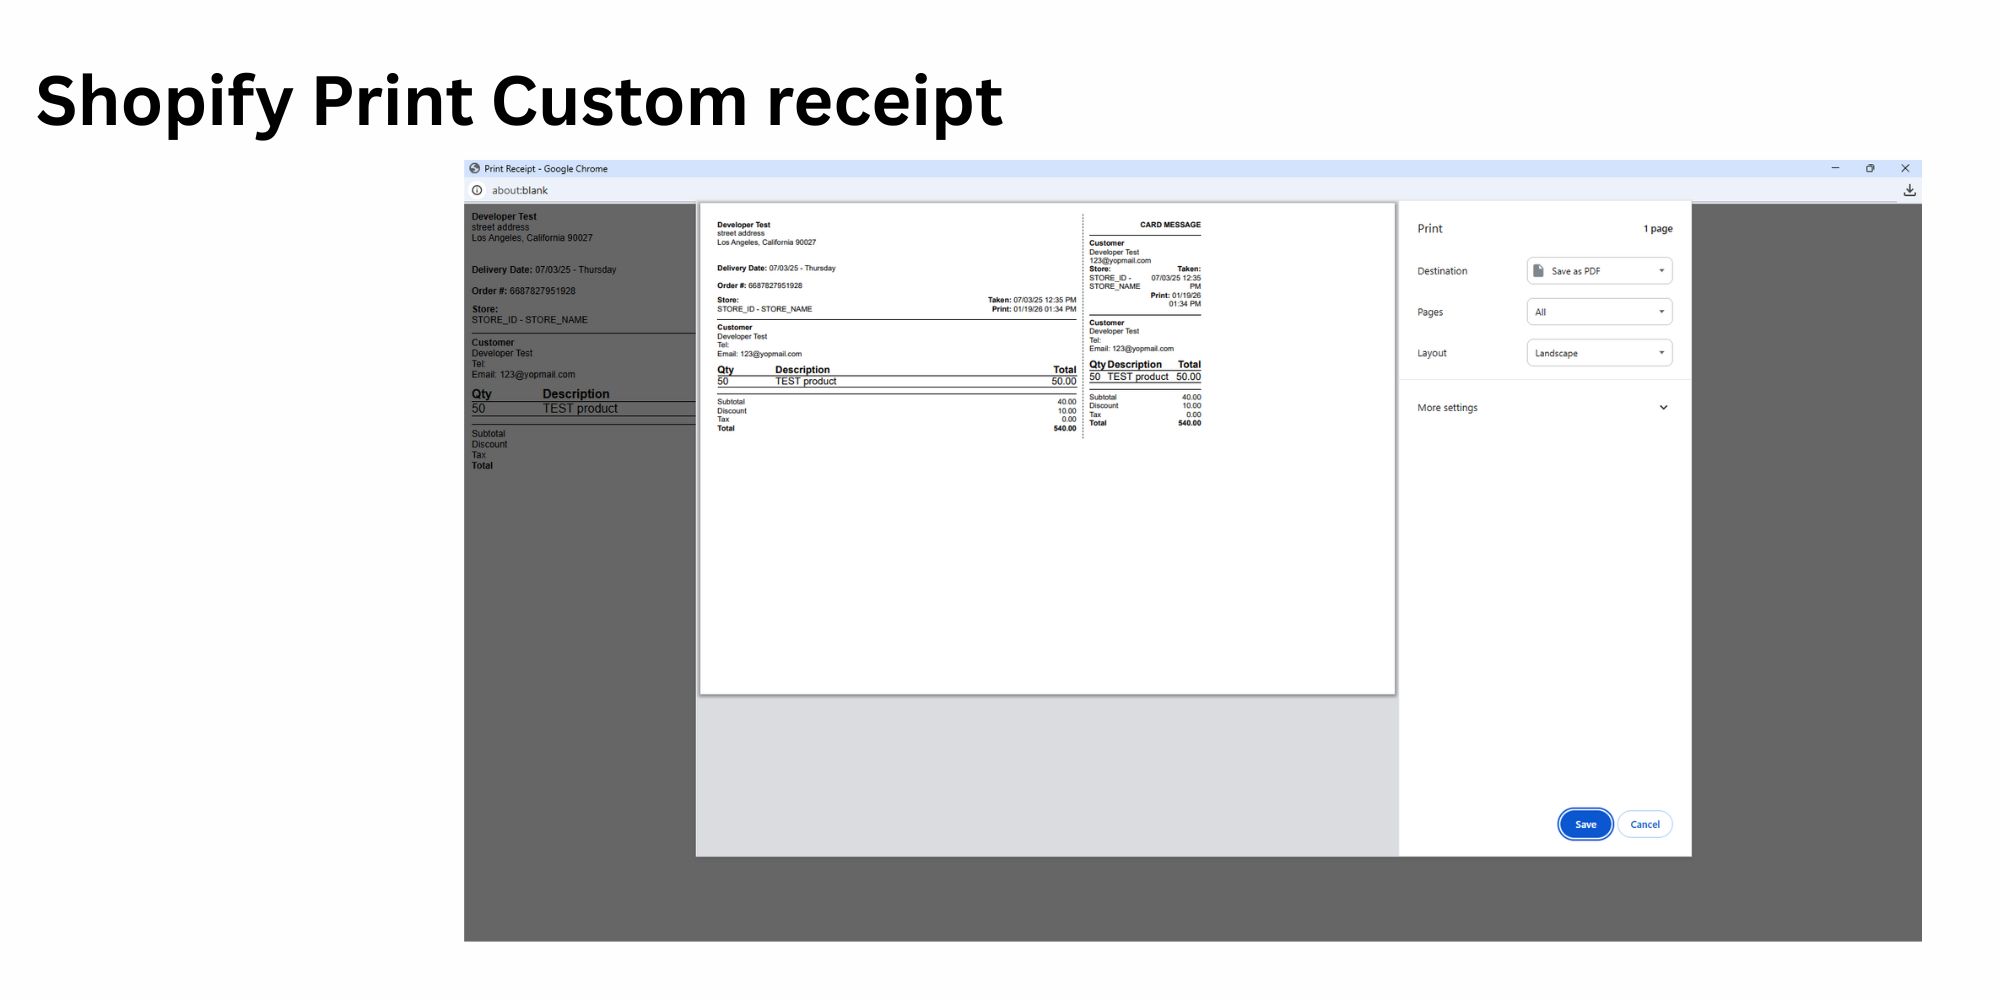Screen dimensions: 2000x1000
Task: Click the about:blank address bar
Action: point(522,190)
